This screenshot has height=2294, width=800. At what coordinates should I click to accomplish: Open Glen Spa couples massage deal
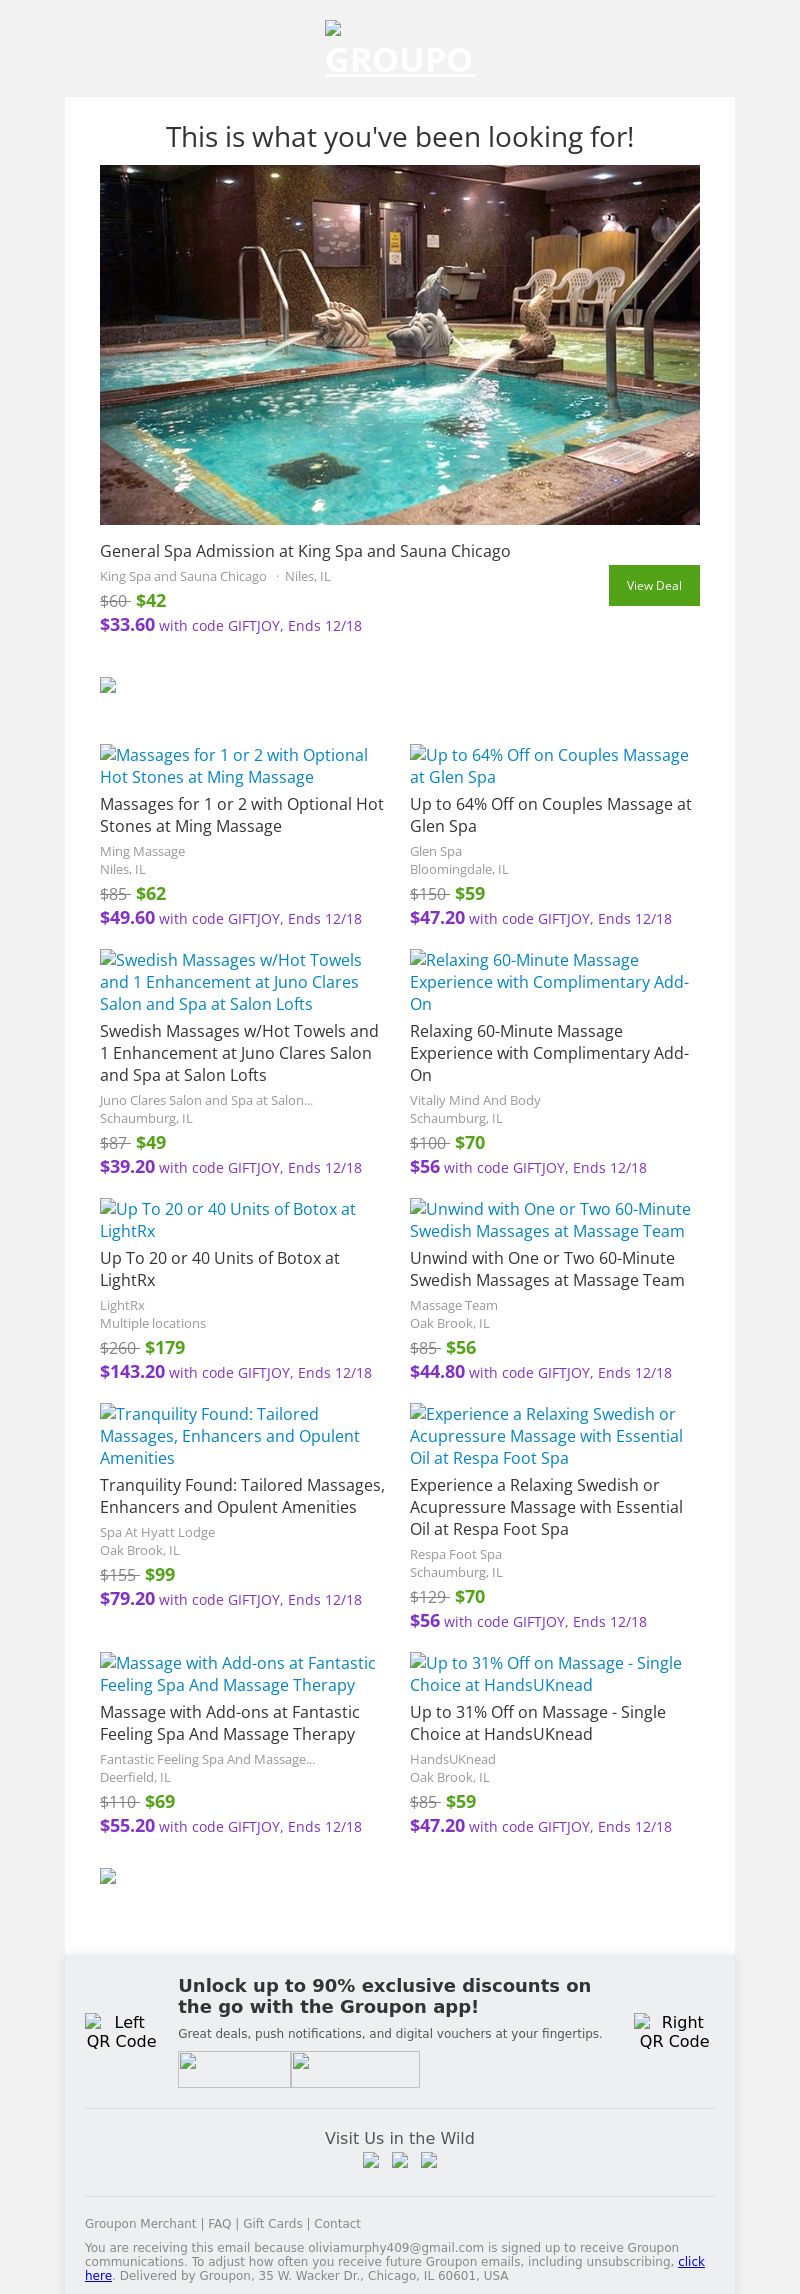pos(549,766)
